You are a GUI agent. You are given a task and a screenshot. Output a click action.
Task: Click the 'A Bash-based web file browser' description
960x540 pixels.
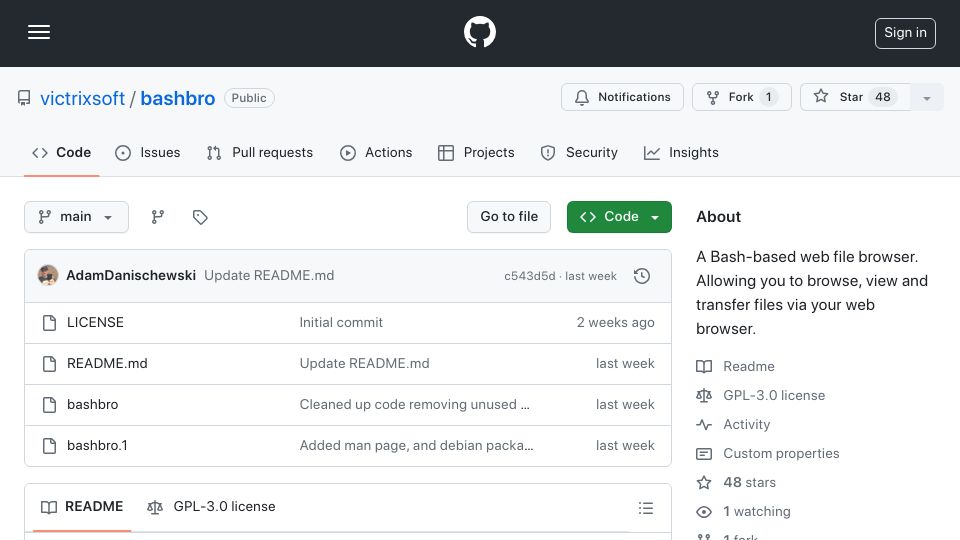812,293
